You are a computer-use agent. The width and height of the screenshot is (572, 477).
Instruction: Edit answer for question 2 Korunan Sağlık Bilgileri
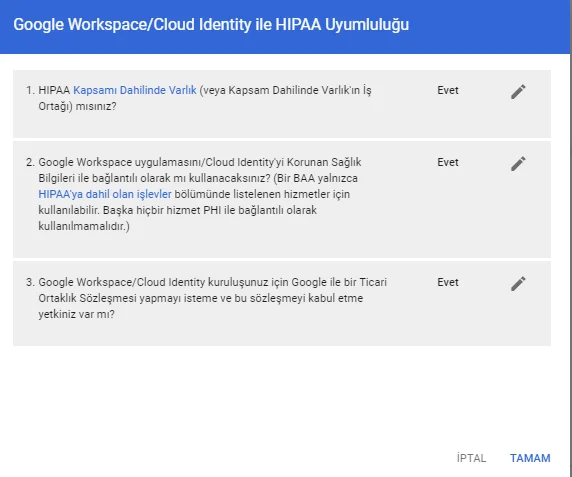pos(518,163)
